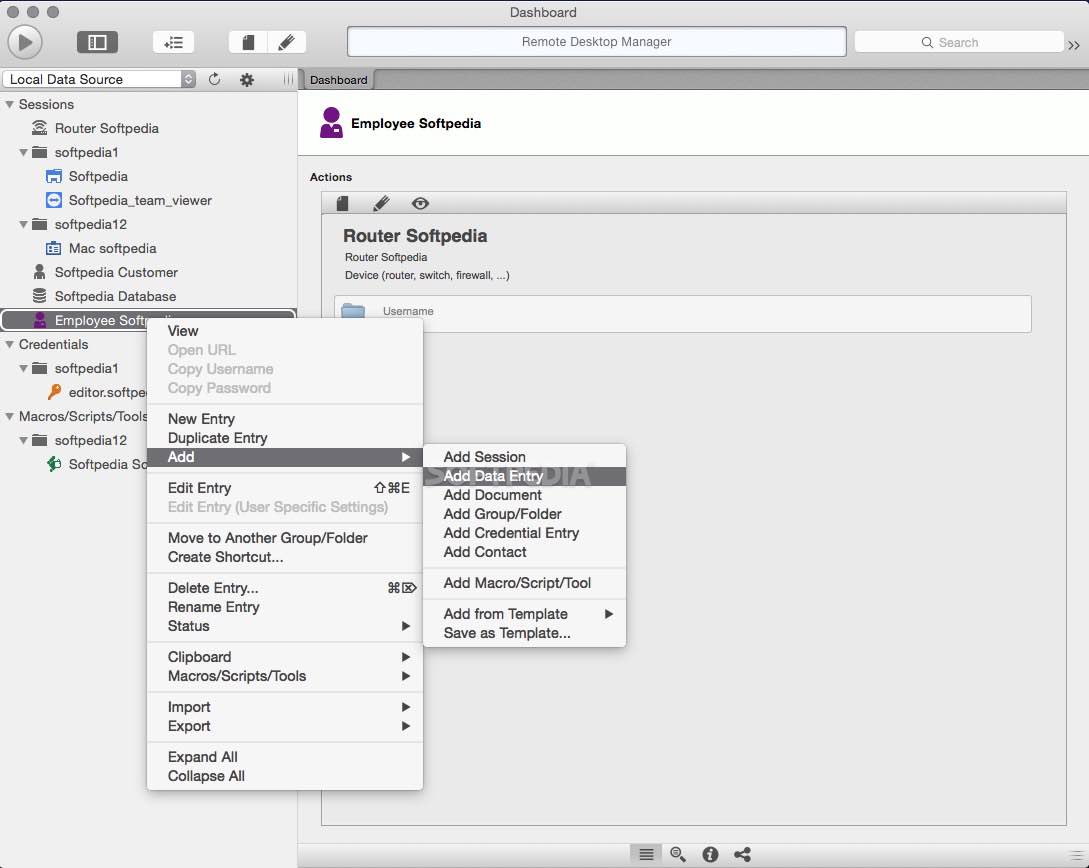Click the Softpedia Customer person icon
The width and height of the screenshot is (1089, 868).
40,272
